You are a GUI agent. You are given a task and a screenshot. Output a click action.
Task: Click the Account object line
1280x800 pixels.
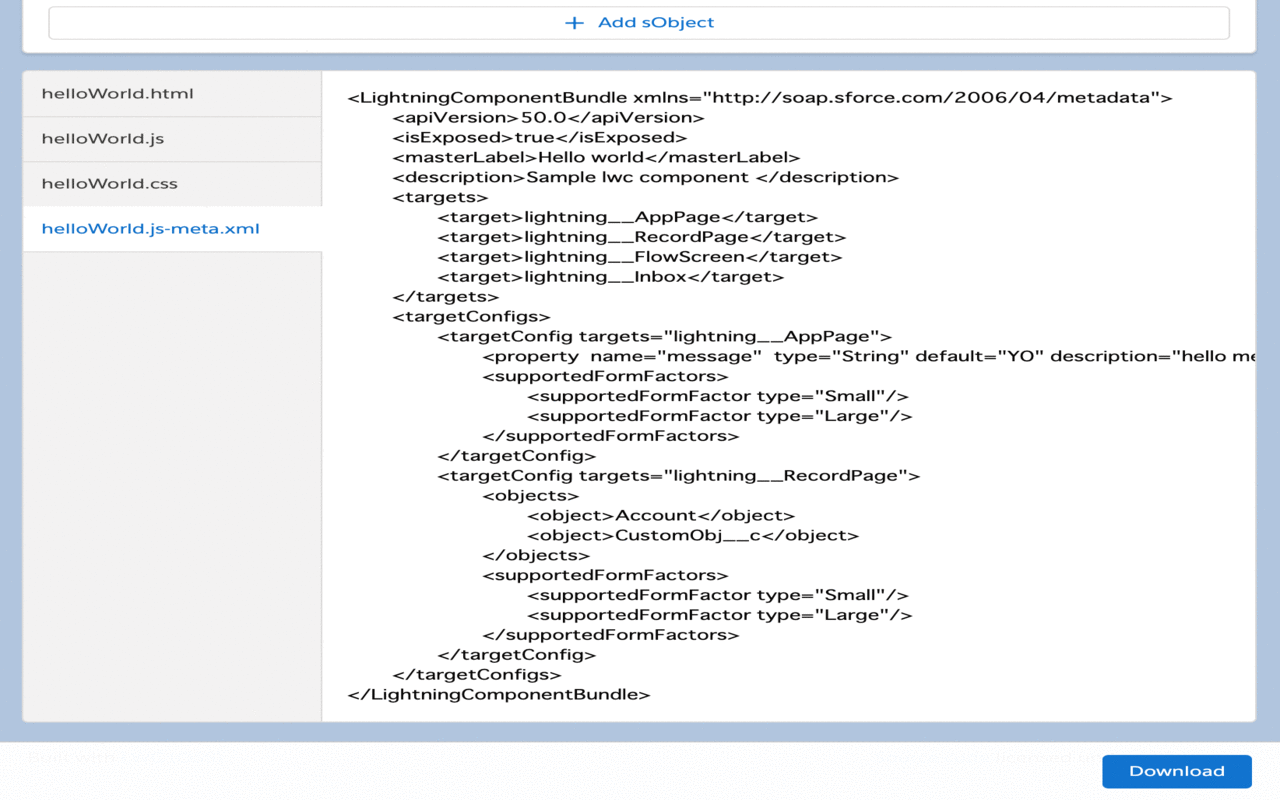[660, 516]
